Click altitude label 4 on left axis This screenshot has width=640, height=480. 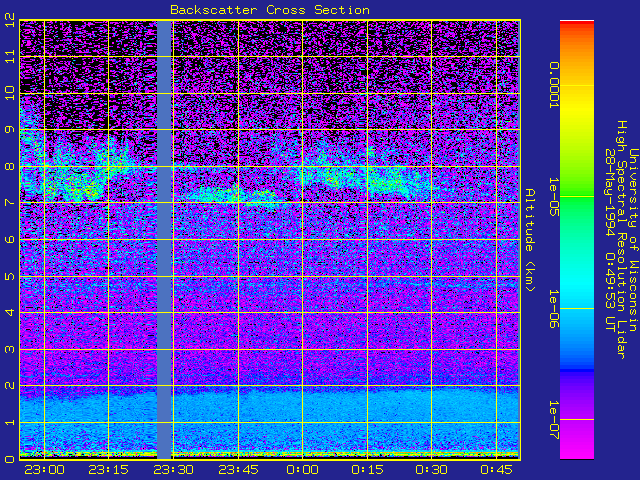(x=10, y=312)
